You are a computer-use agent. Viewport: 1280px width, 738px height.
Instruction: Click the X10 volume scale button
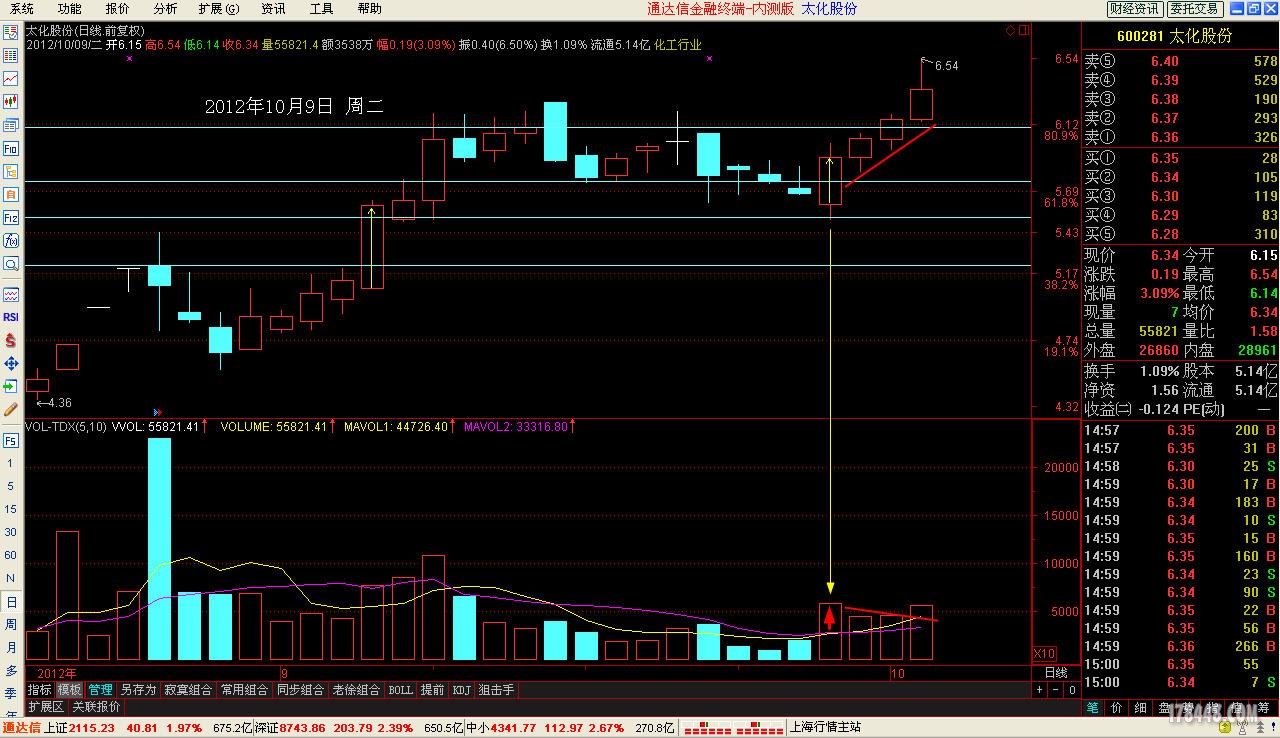(1043, 654)
